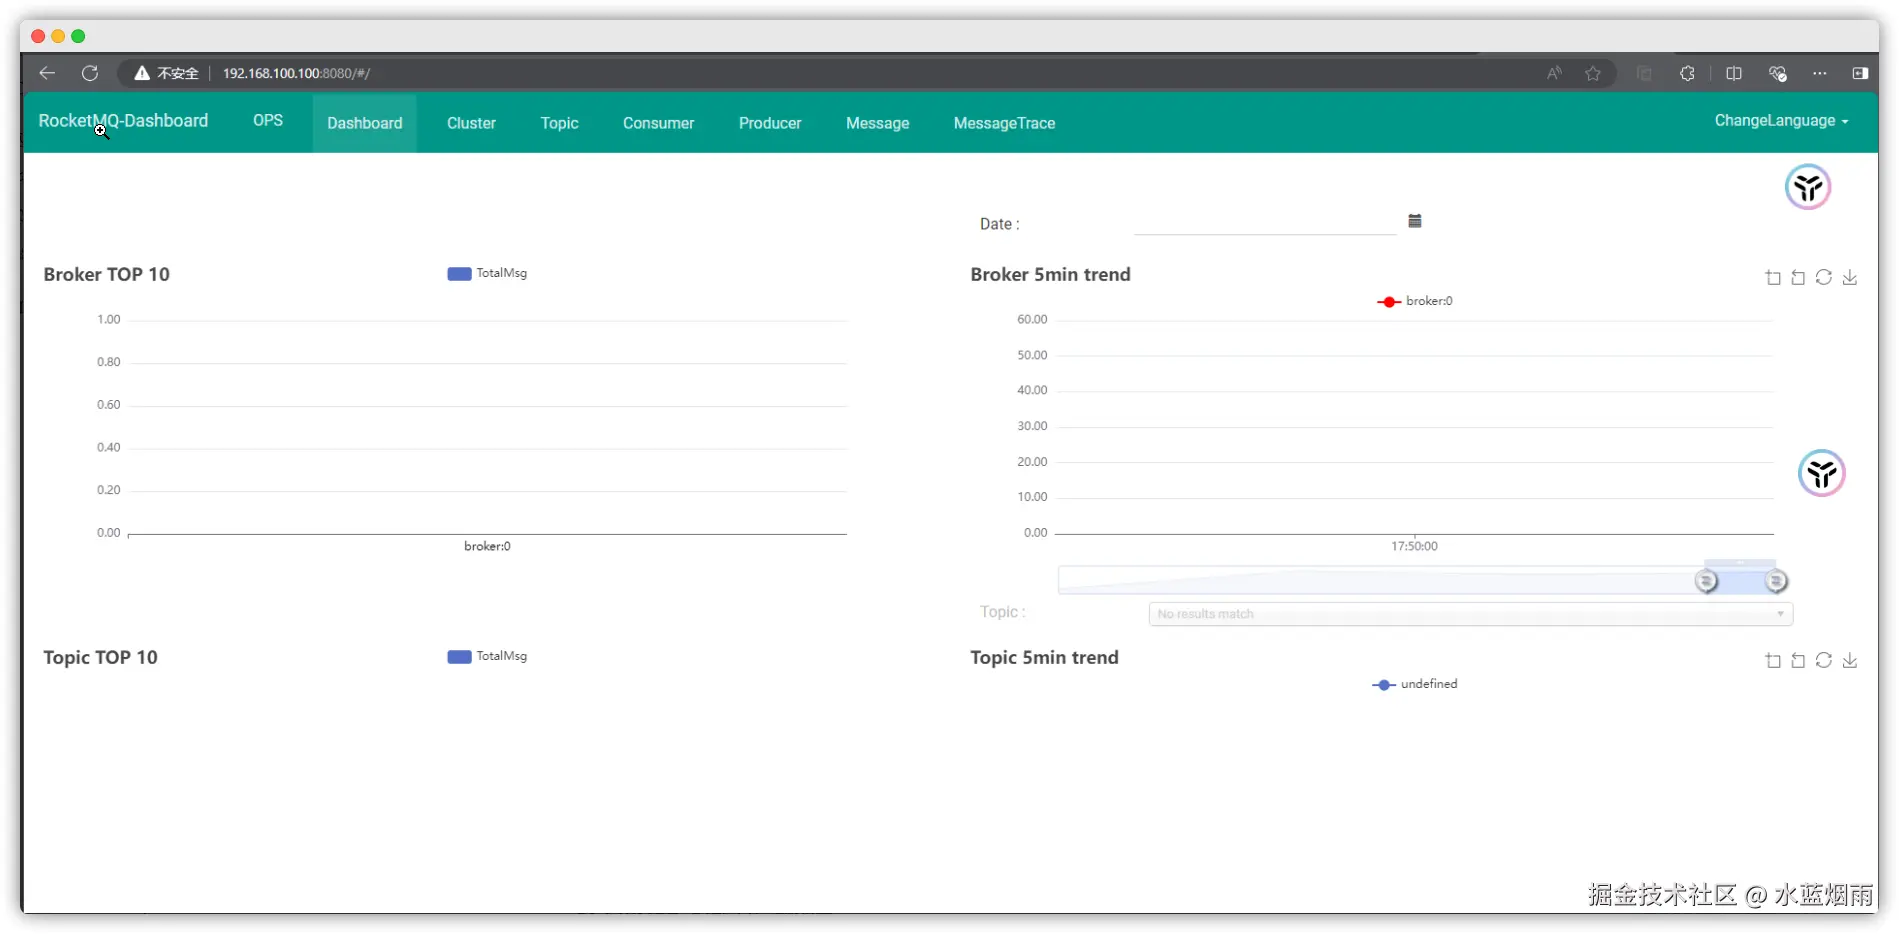Bookmark this page with the star icon

1592,73
